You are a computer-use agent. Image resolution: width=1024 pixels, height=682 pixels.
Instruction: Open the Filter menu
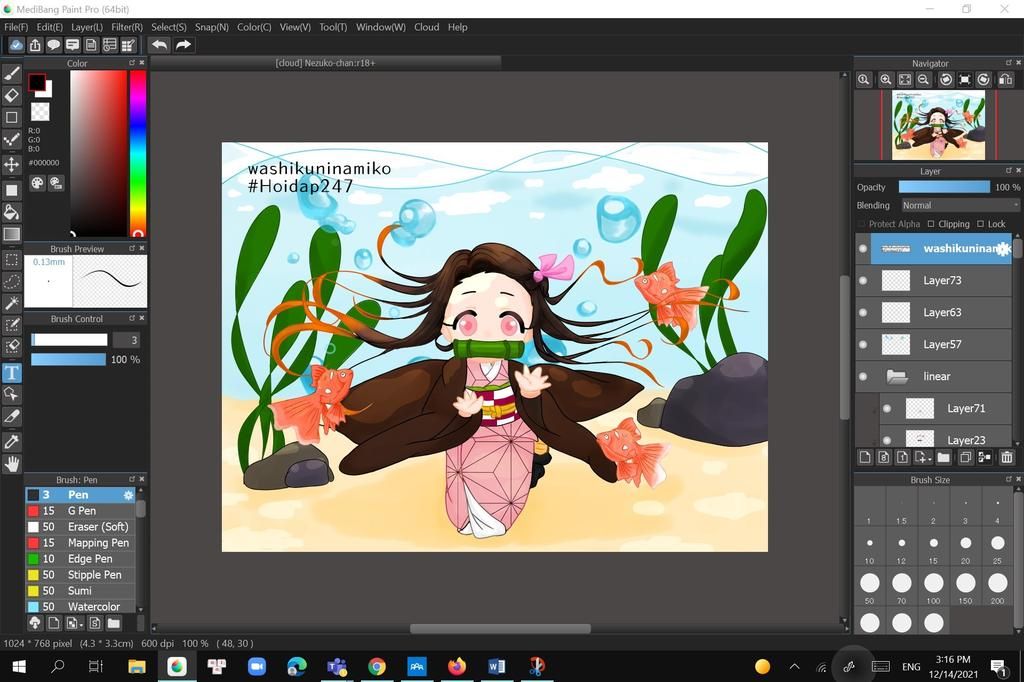[x=127, y=27]
